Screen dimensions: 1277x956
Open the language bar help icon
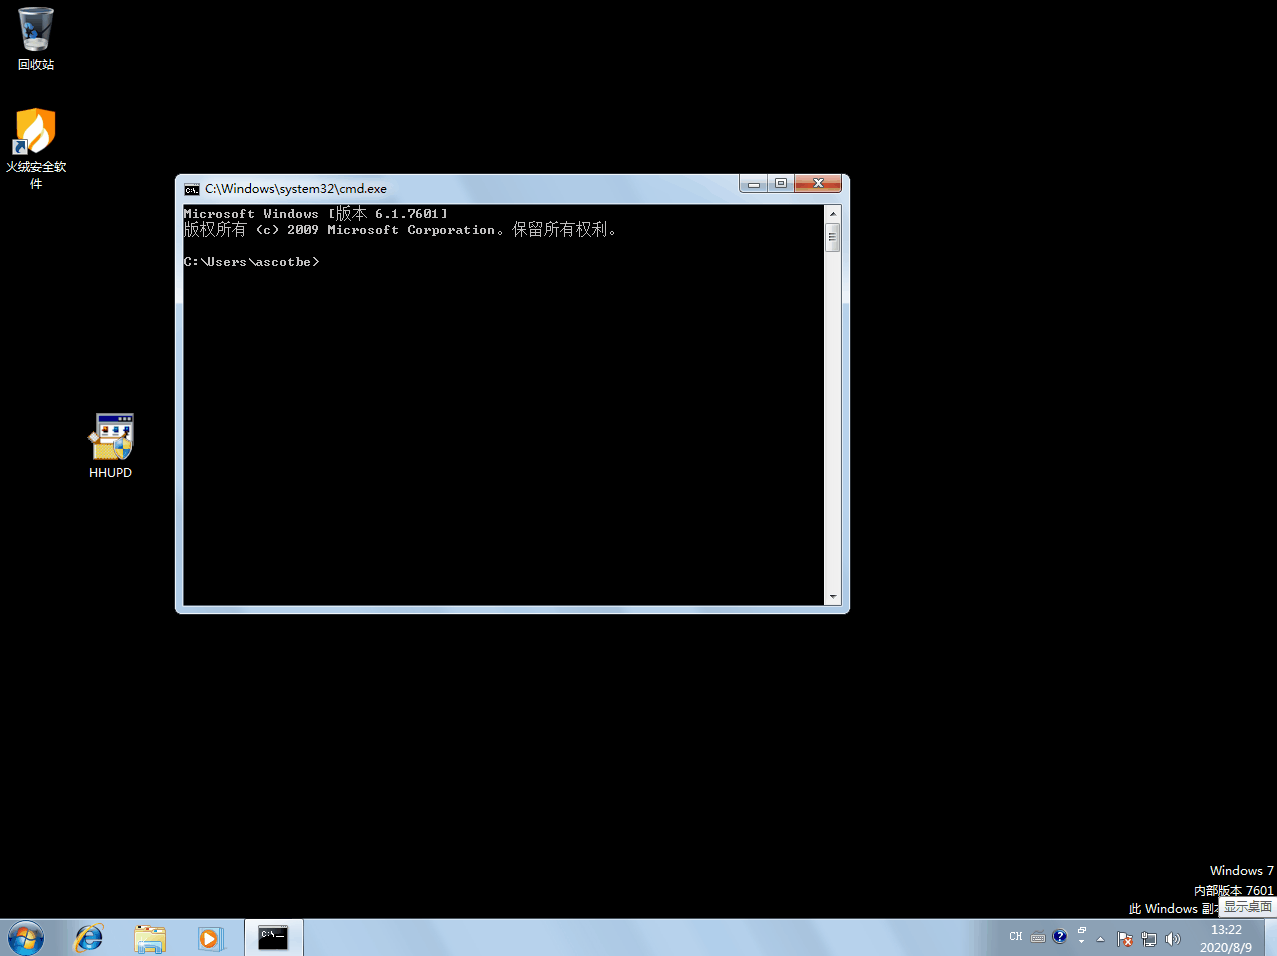click(x=1060, y=937)
